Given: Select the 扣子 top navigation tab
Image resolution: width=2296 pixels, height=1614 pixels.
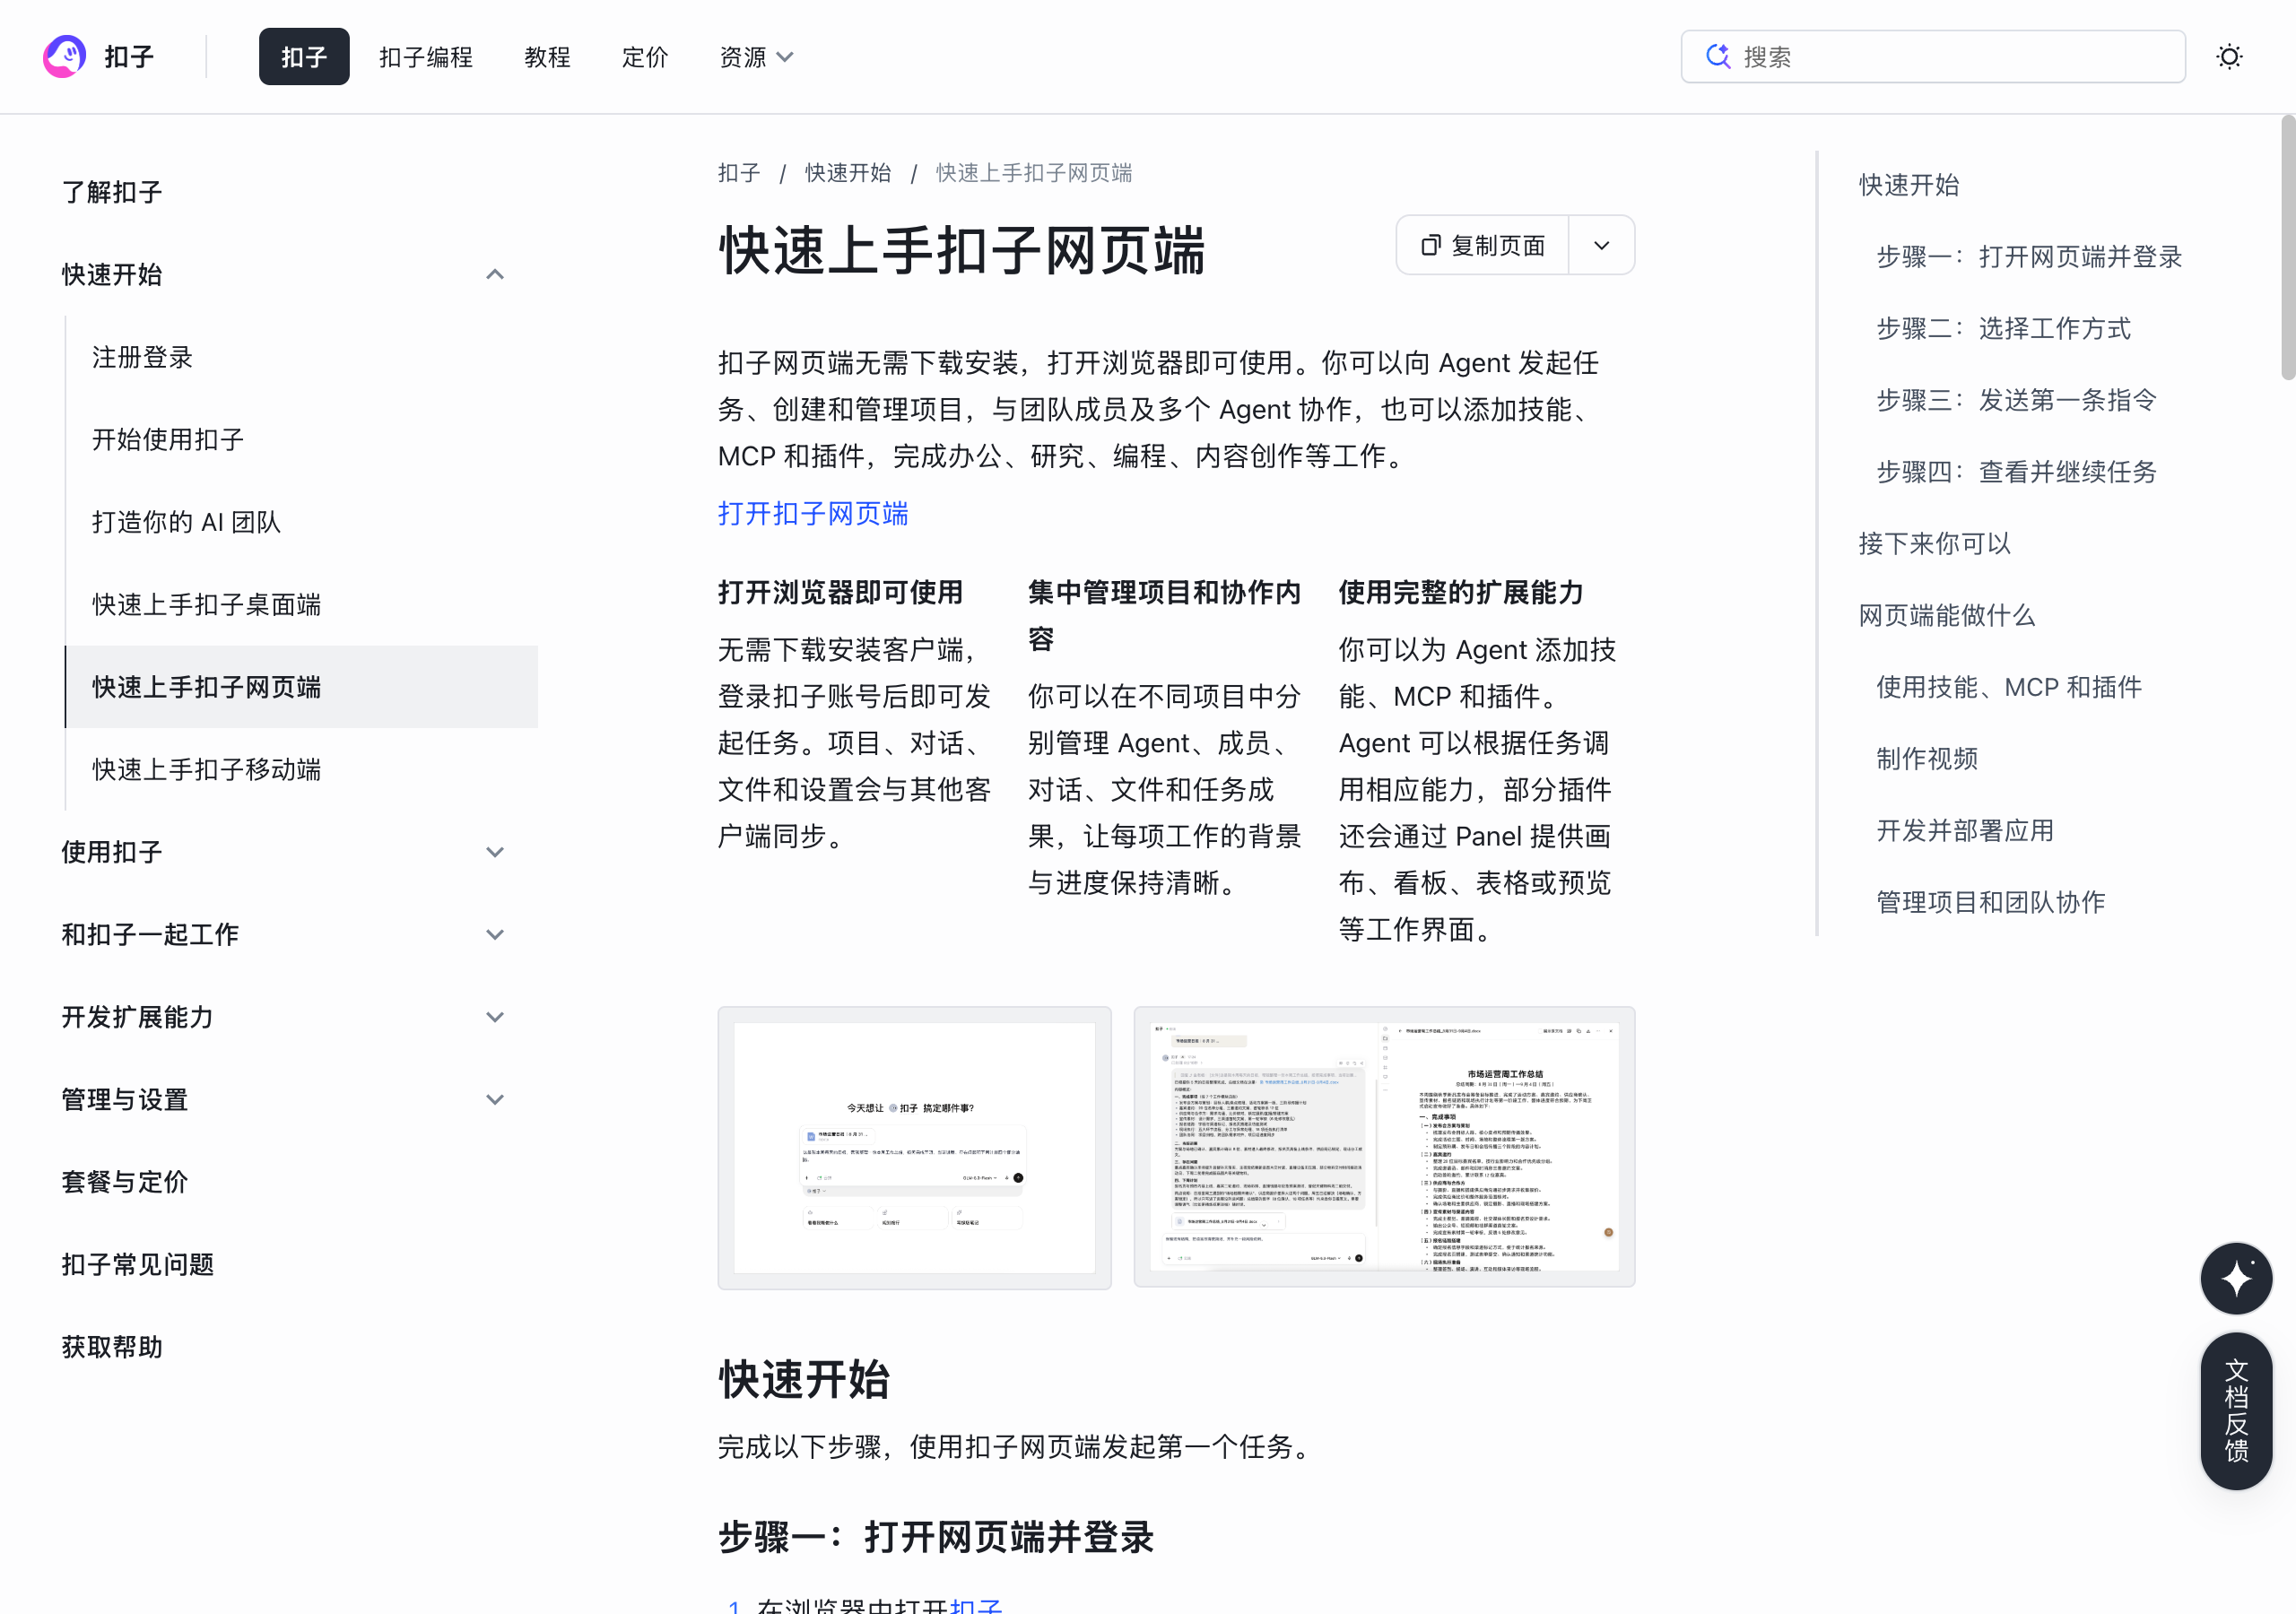Looking at the screenshot, I should 304,57.
